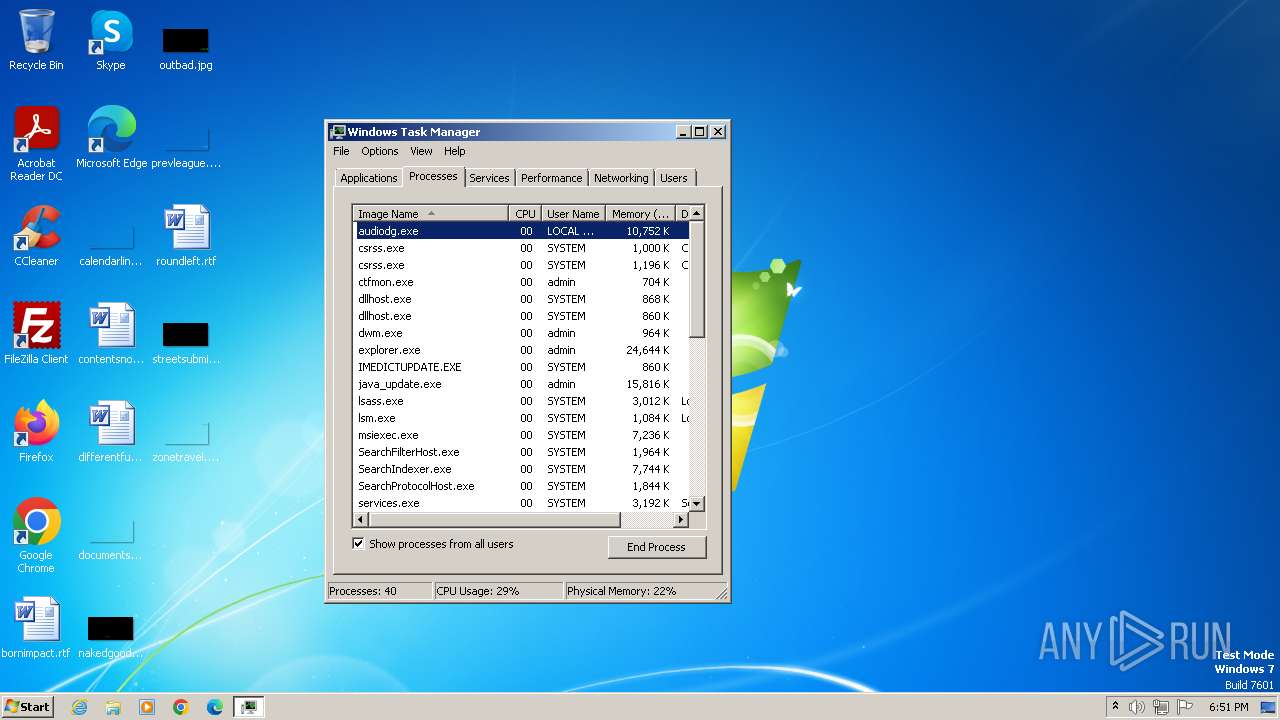The width and height of the screenshot is (1280, 720).
Task: Switch to the Applications tab
Action: pyautogui.click(x=369, y=178)
